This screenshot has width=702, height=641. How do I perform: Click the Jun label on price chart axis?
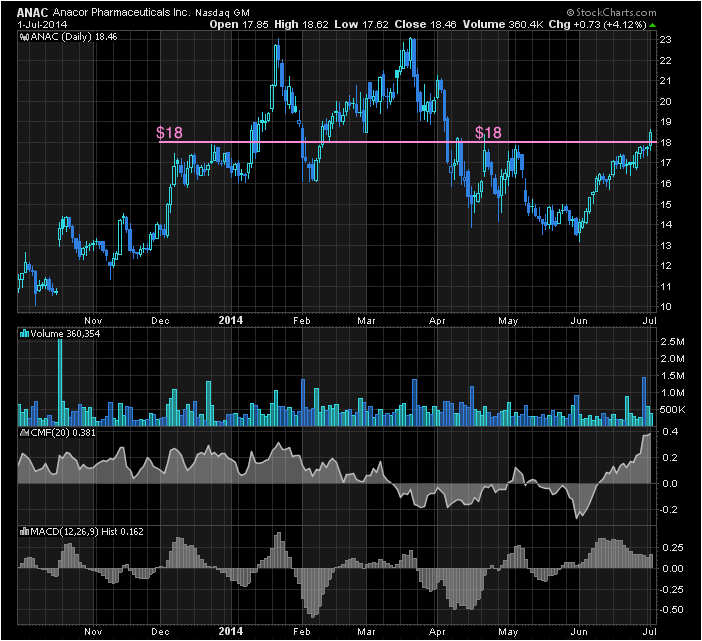[x=579, y=321]
